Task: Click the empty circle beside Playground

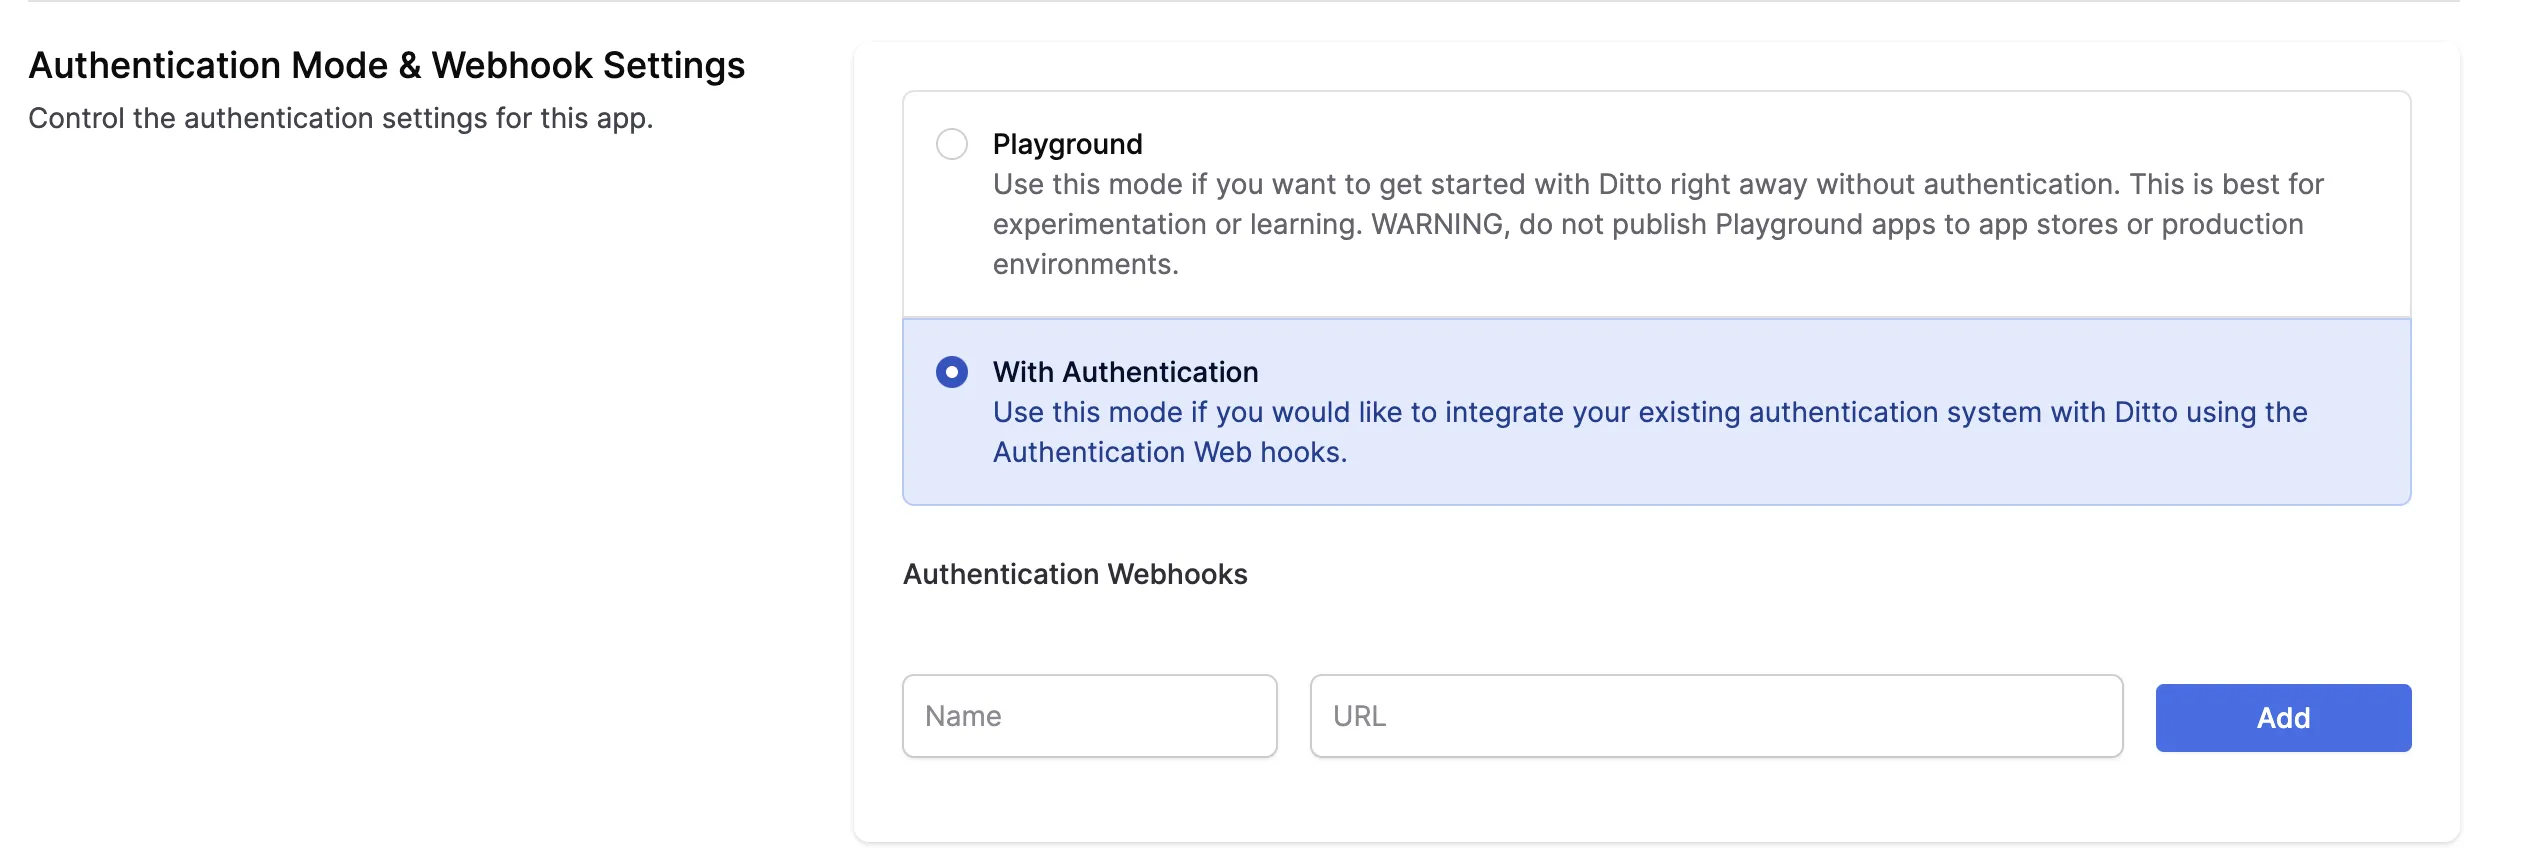Action: coord(951,144)
